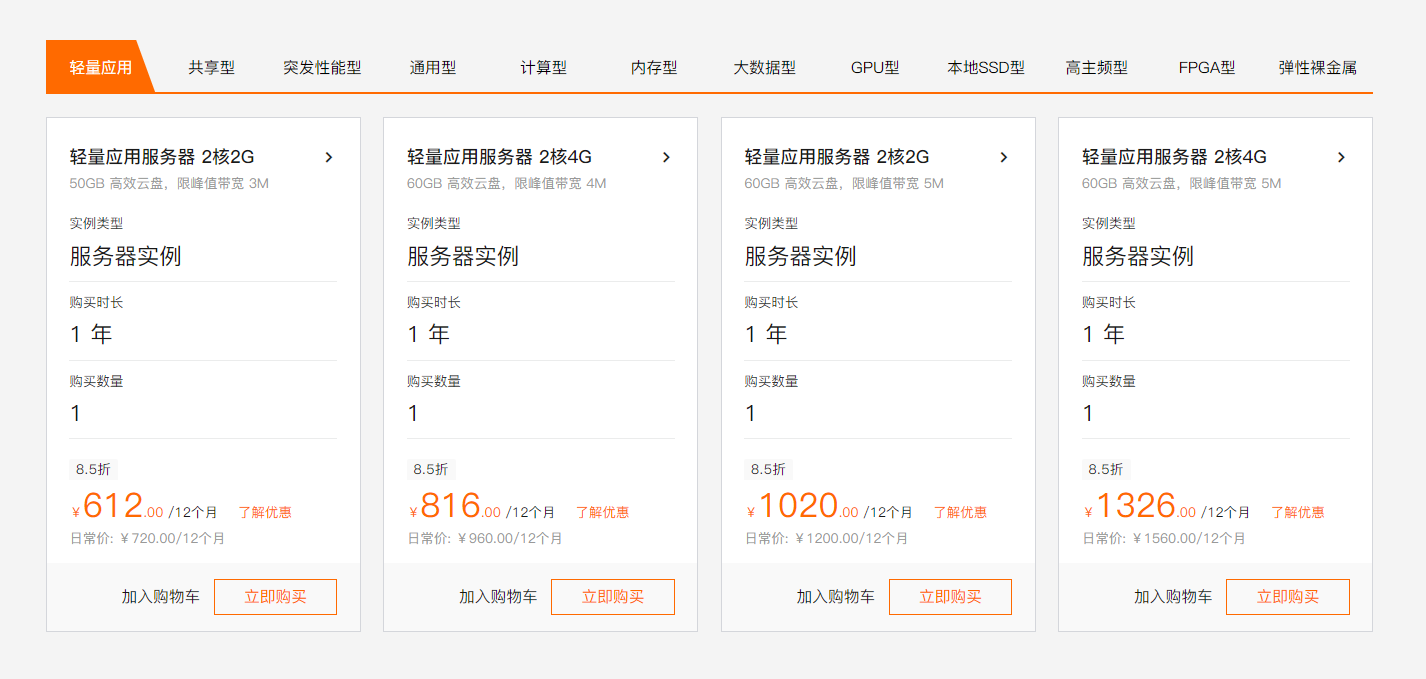Select the FPGA型 tab
Viewport: 1426px width, 679px height.
(1207, 68)
